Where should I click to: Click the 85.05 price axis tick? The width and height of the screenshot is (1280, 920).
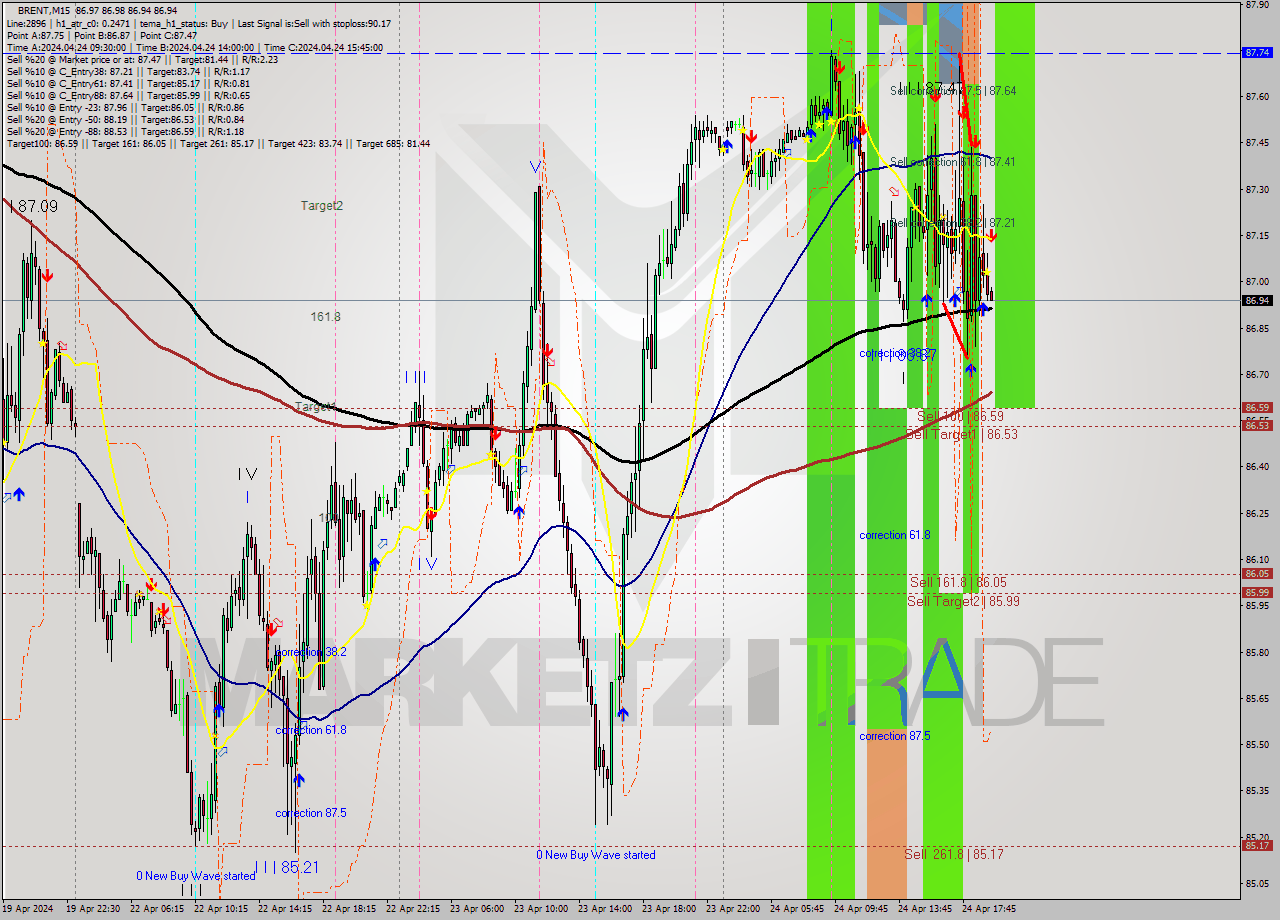coord(1257,883)
